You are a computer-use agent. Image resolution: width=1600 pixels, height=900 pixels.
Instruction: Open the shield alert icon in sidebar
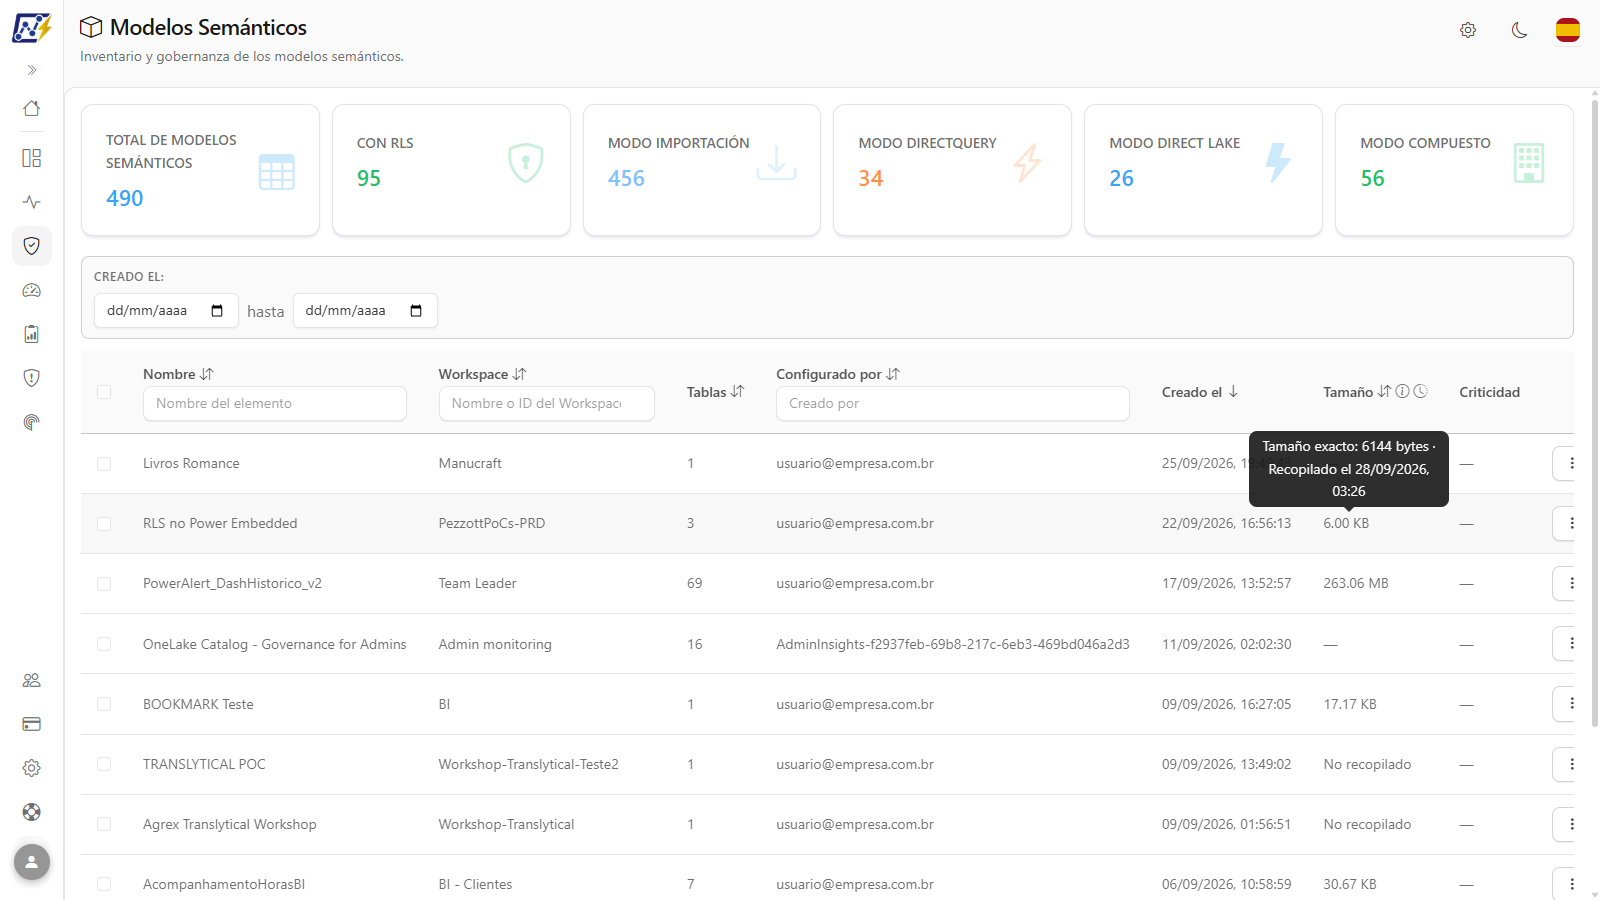pos(32,378)
